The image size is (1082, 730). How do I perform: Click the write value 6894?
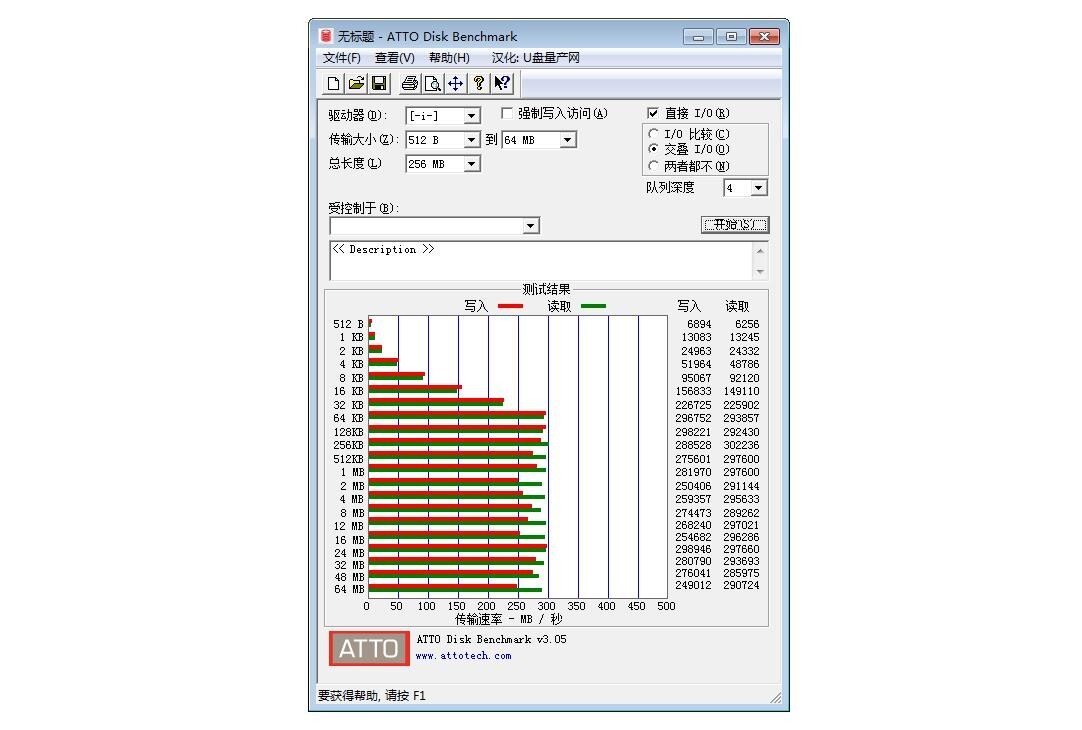pos(699,324)
